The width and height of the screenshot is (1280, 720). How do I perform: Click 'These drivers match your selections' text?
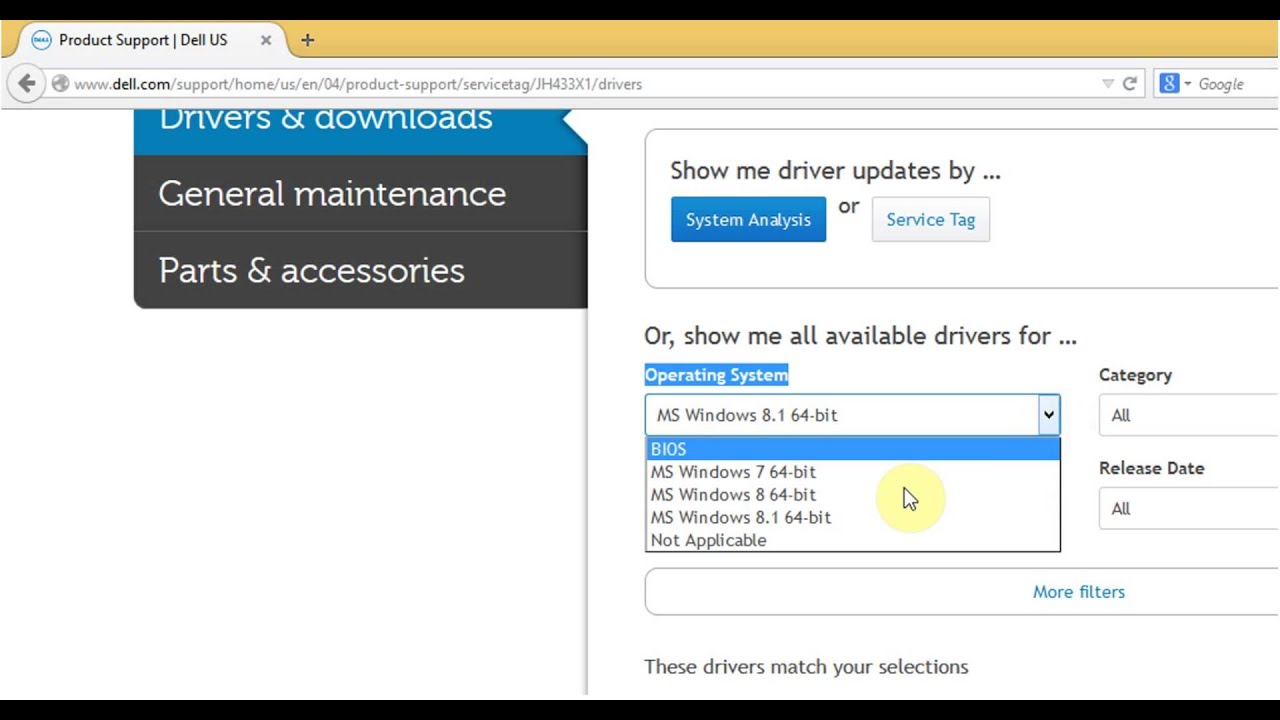[806, 667]
